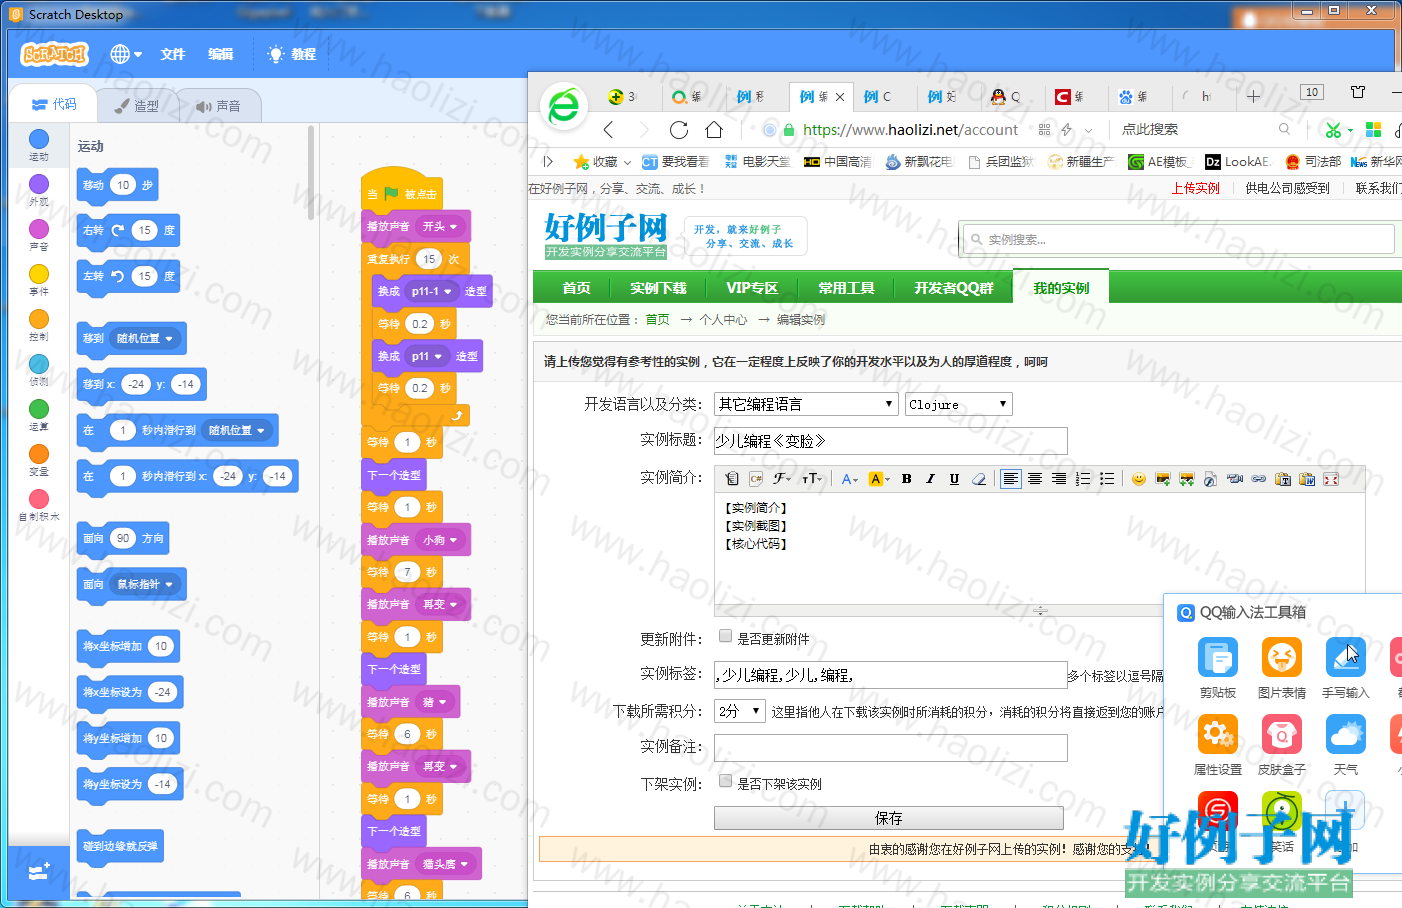Open 剪贴板 in QQ input toolbox

coord(1217,667)
